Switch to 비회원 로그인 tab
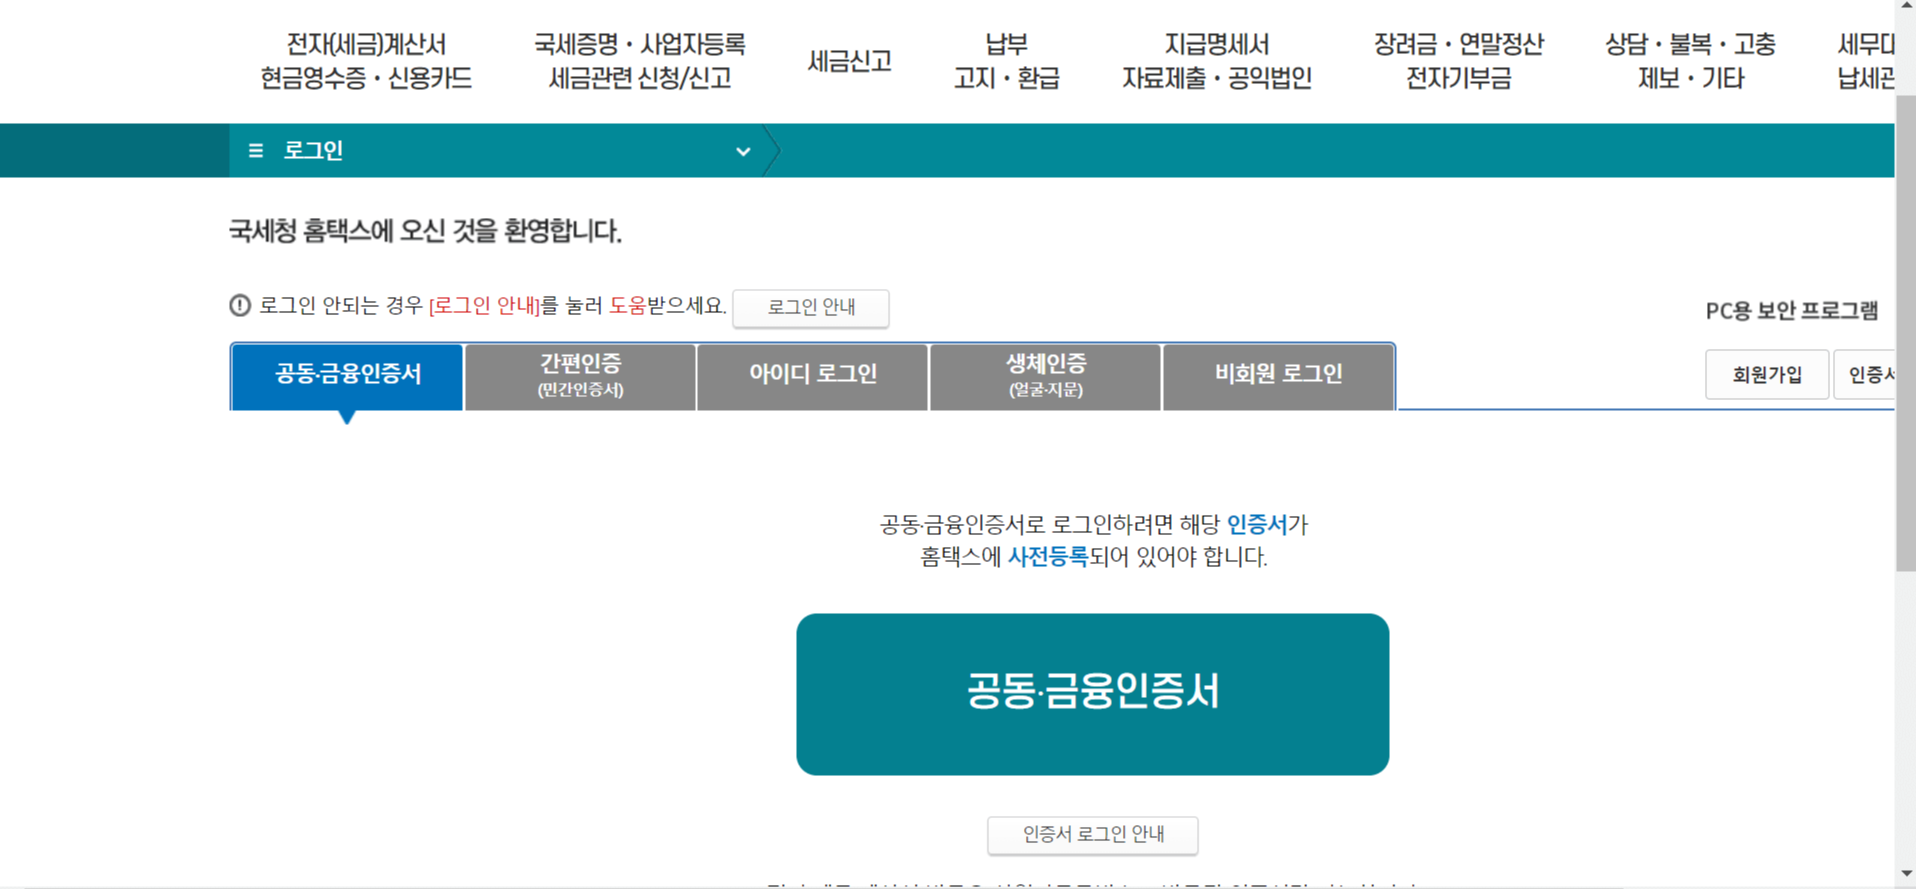This screenshot has height=889, width=1916. (1278, 376)
